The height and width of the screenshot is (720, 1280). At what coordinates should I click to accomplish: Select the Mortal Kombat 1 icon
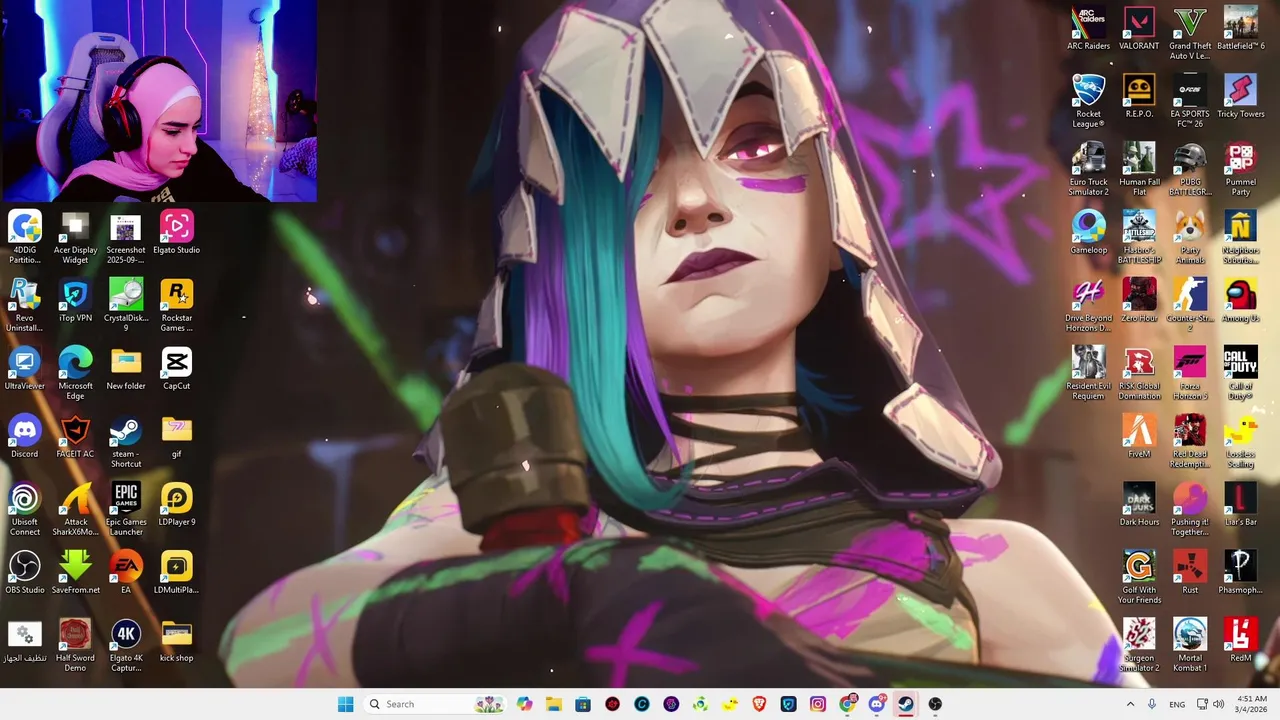(1190, 645)
